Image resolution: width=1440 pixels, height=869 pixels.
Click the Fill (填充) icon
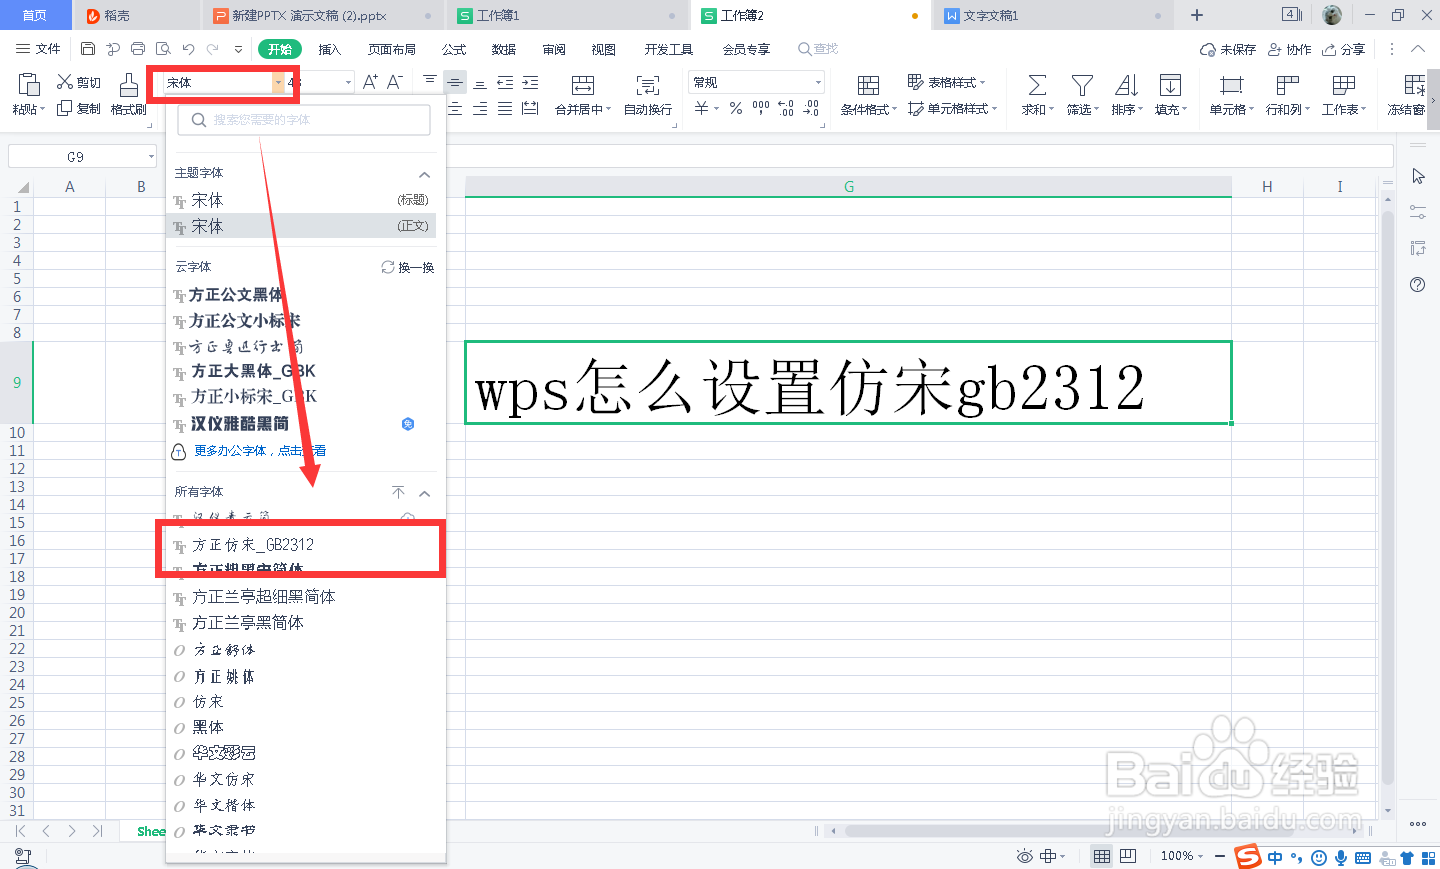tap(1170, 86)
